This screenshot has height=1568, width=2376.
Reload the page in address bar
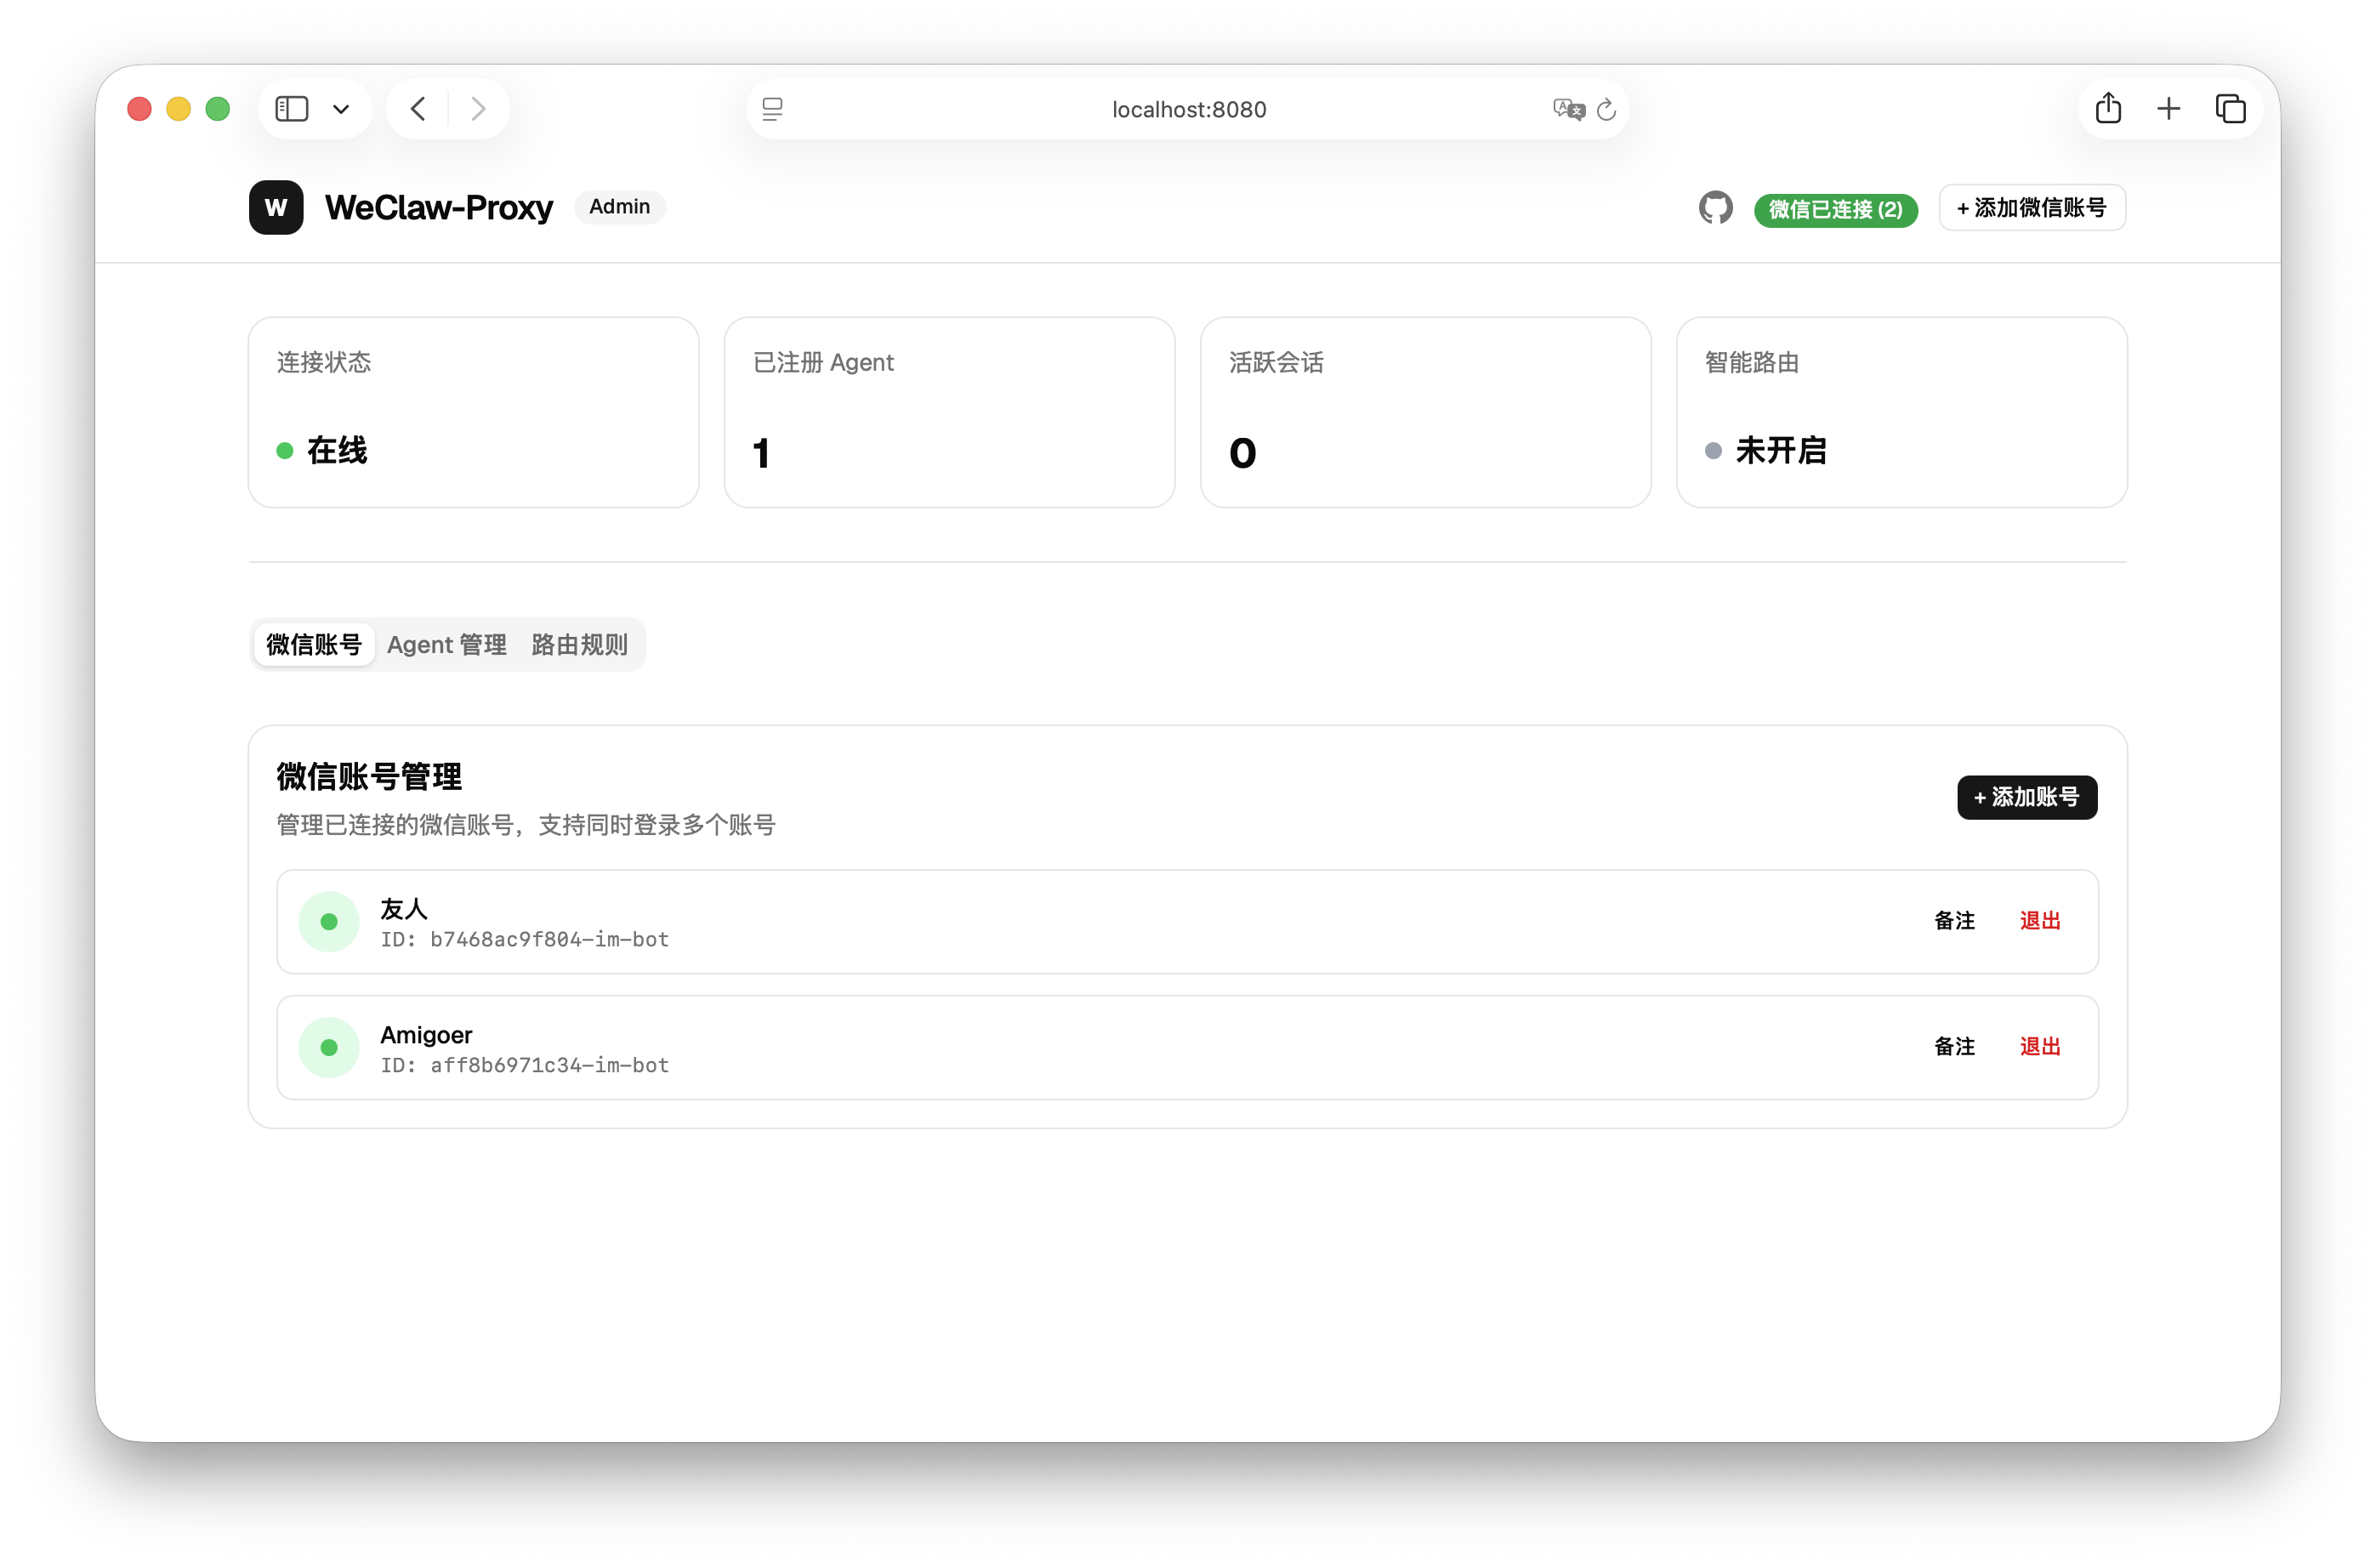click(x=1607, y=109)
